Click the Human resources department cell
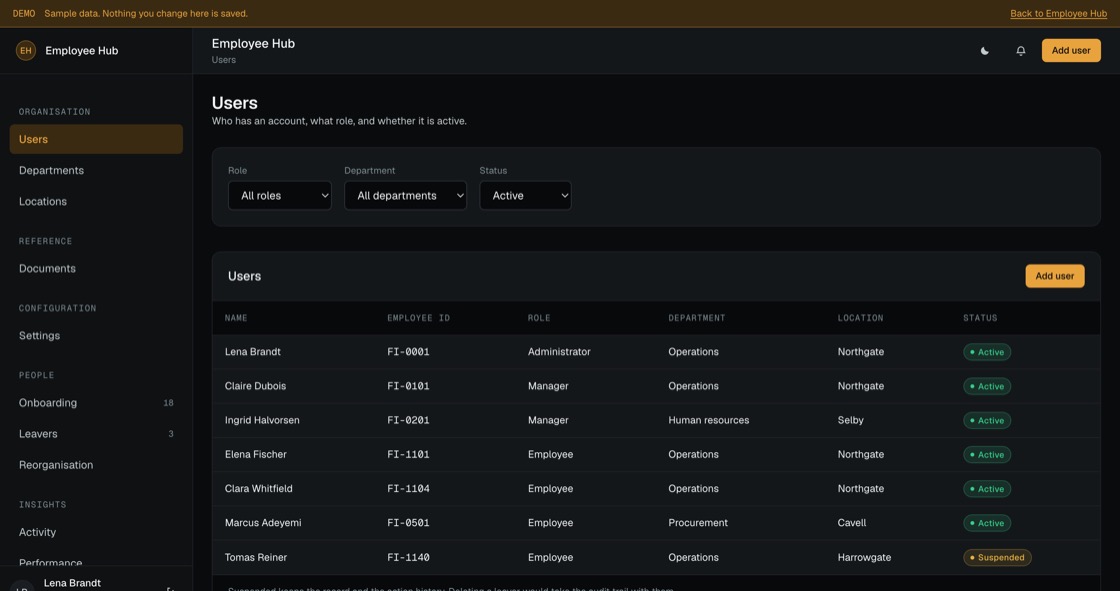The width and height of the screenshot is (1120, 591). (x=709, y=420)
